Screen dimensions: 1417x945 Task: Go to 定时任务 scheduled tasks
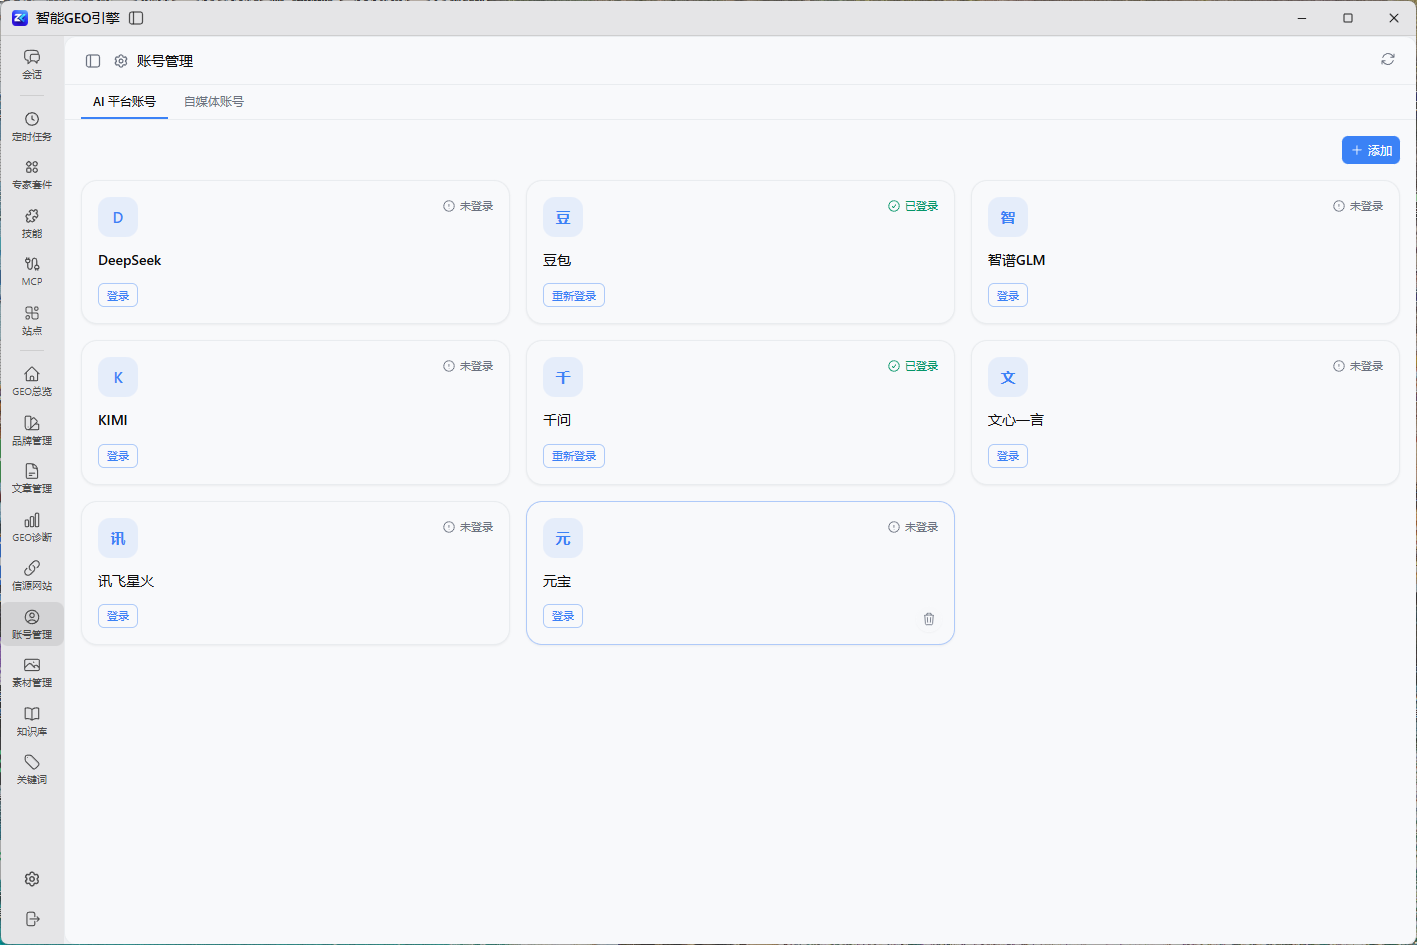(32, 126)
